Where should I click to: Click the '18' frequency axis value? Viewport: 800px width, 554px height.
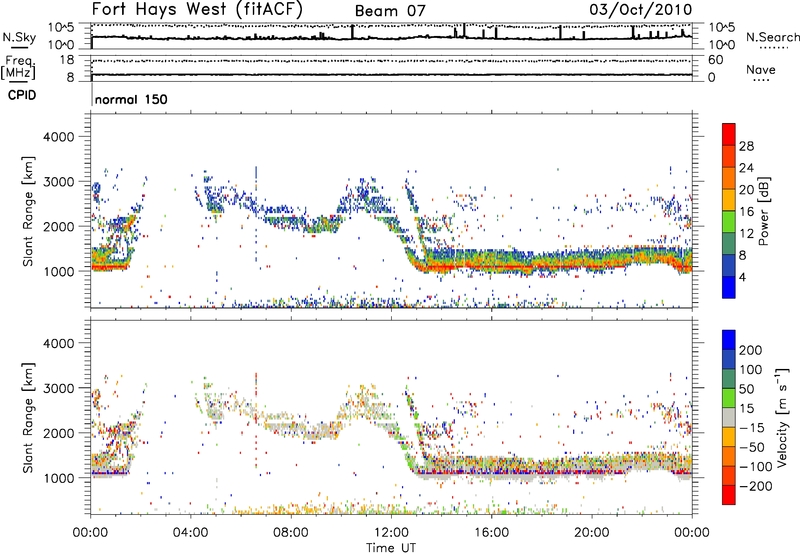click(x=67, y=60)
